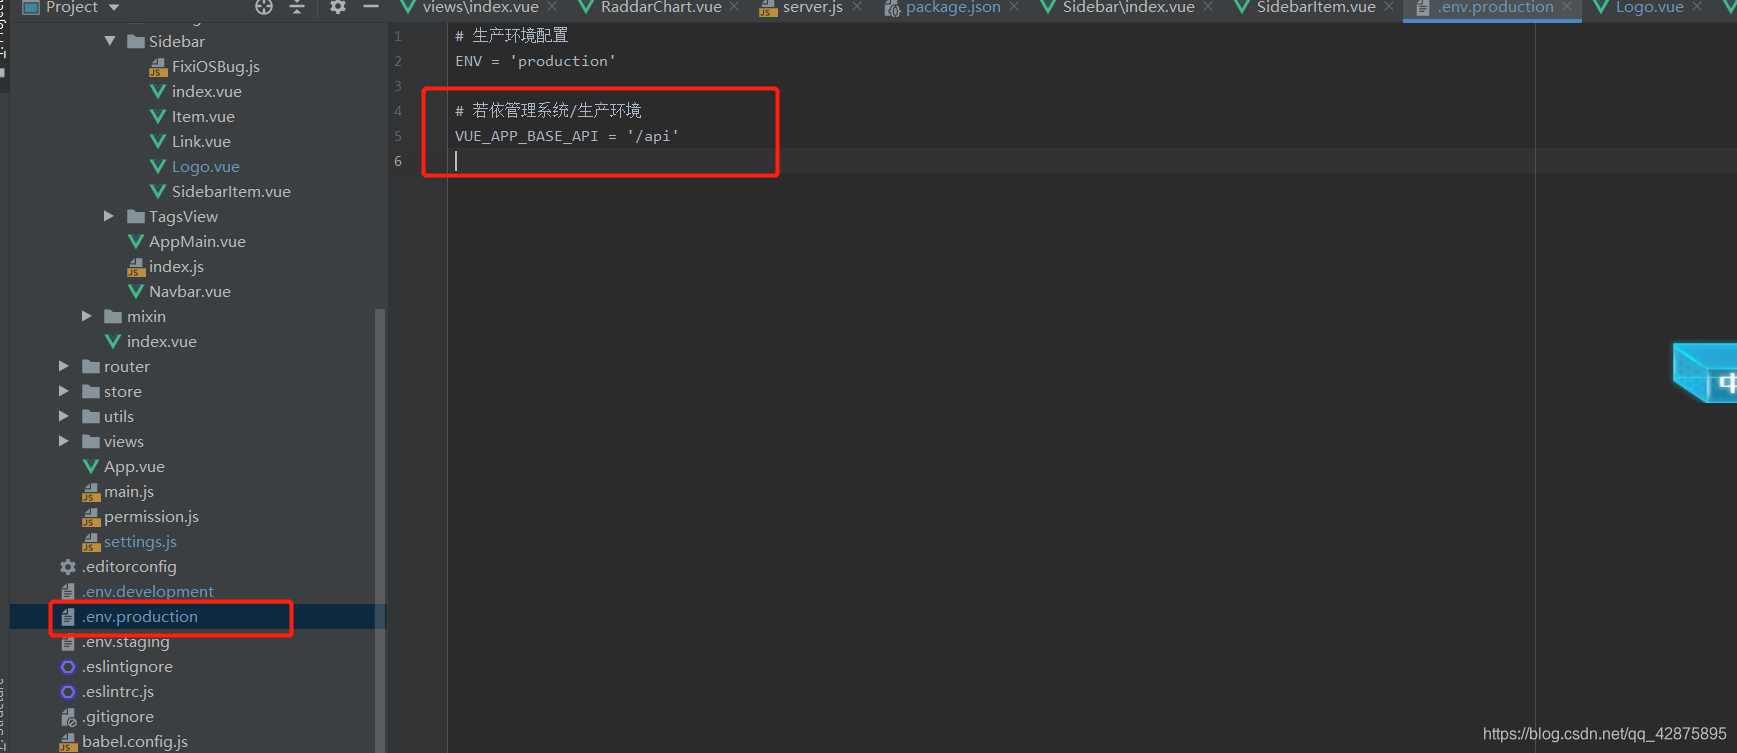Expand the router folder
Viewport: 1737px width, 753px height.
64,366
